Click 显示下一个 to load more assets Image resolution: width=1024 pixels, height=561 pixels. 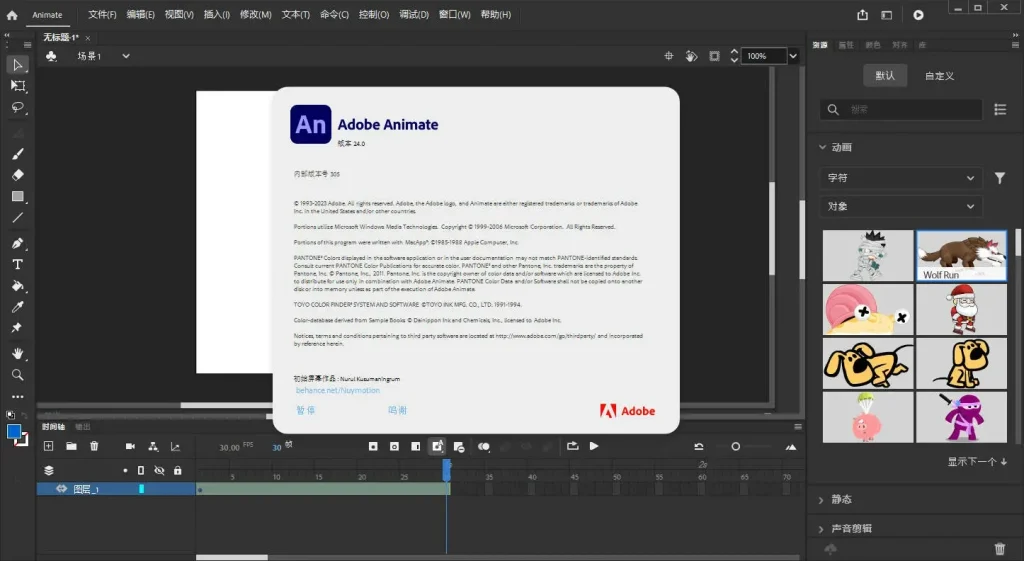(977, 461)
